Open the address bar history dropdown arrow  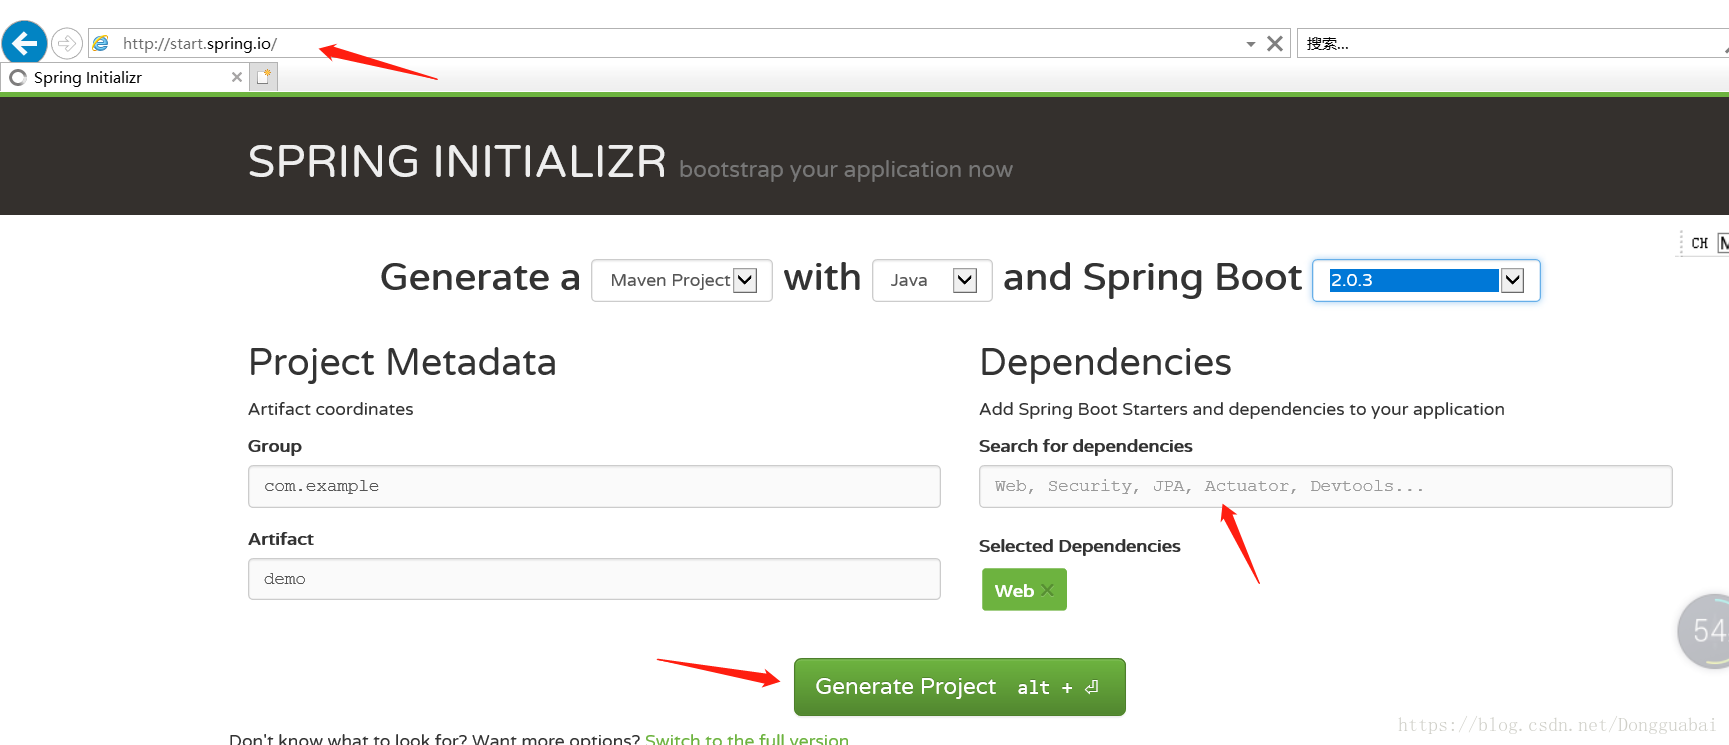tap(1251, 44)
